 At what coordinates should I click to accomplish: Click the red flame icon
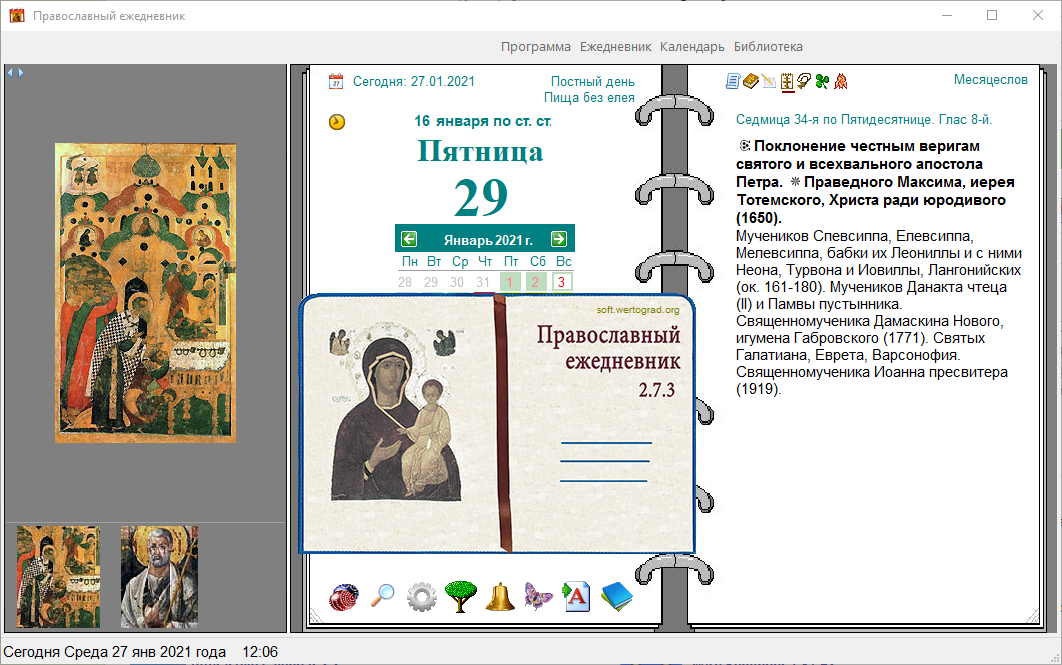(x=841, y=81)
